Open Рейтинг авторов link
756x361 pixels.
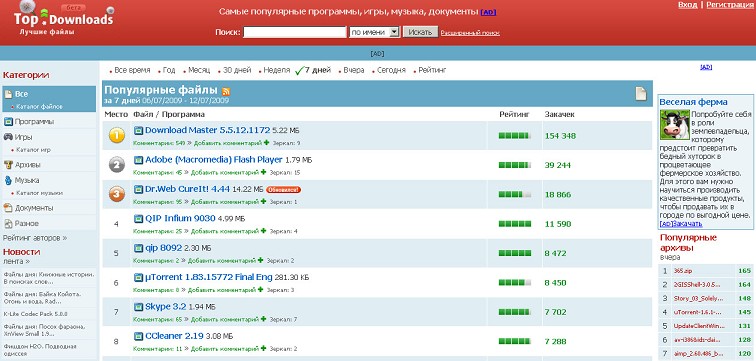[35, 238]
